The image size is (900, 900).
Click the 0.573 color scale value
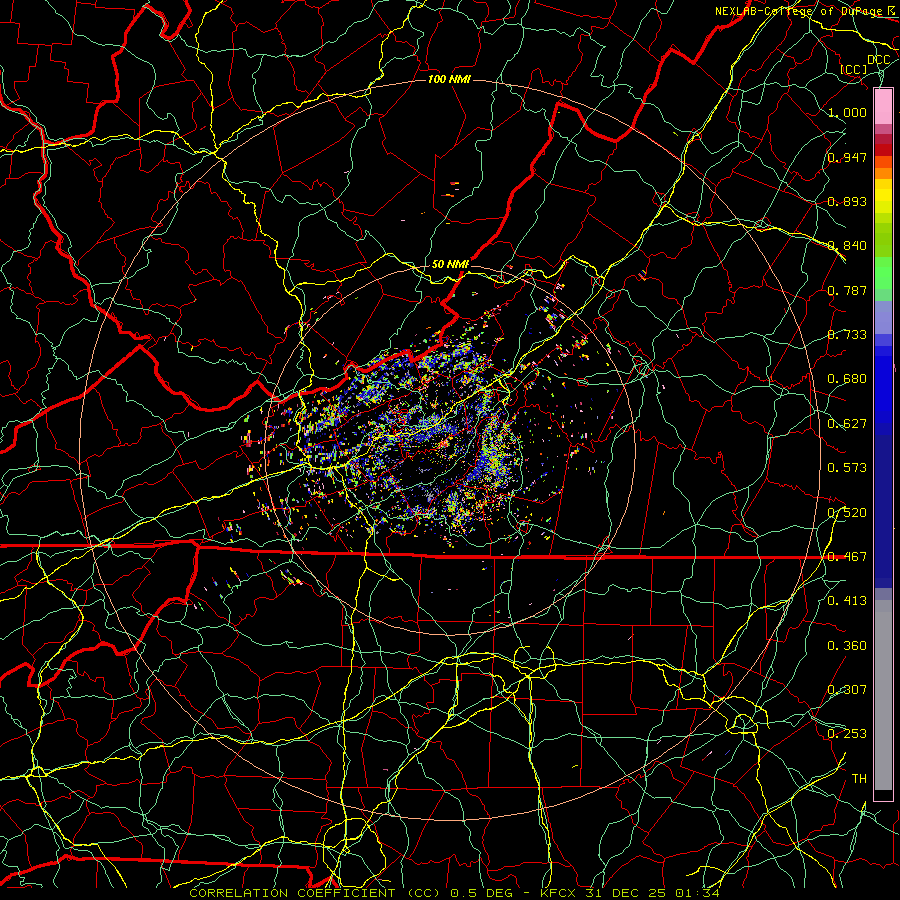[x=847, y=468]
